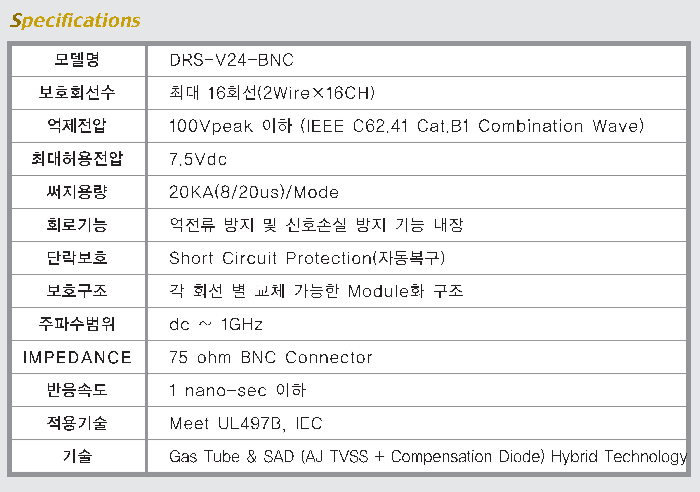Click the Specifications heading
The height and width of the screenshot is (492, 700).
75,20
